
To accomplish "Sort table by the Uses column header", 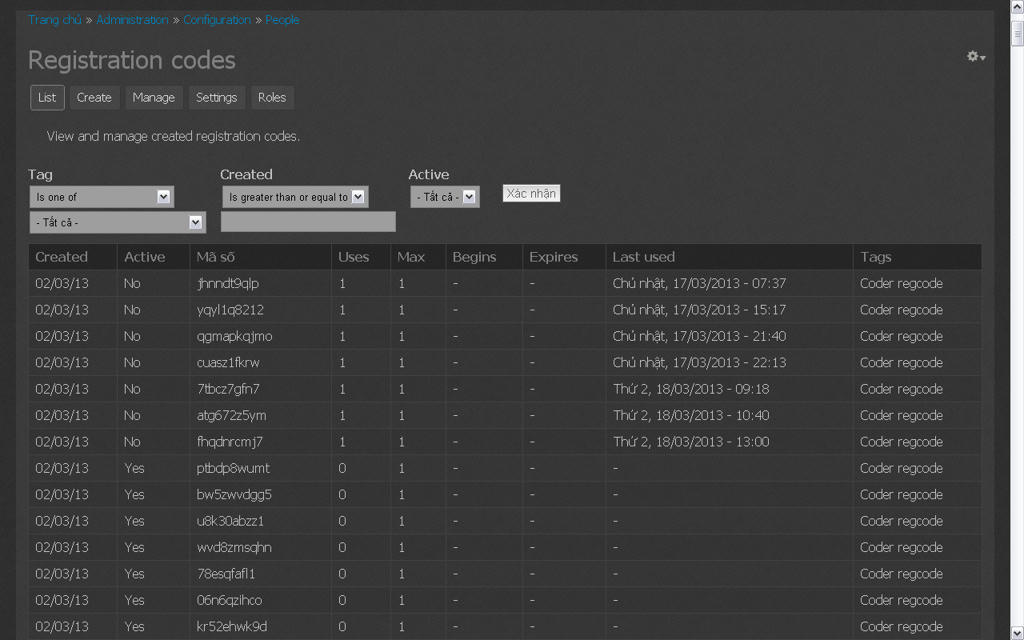I will click(x=353, y=257).
